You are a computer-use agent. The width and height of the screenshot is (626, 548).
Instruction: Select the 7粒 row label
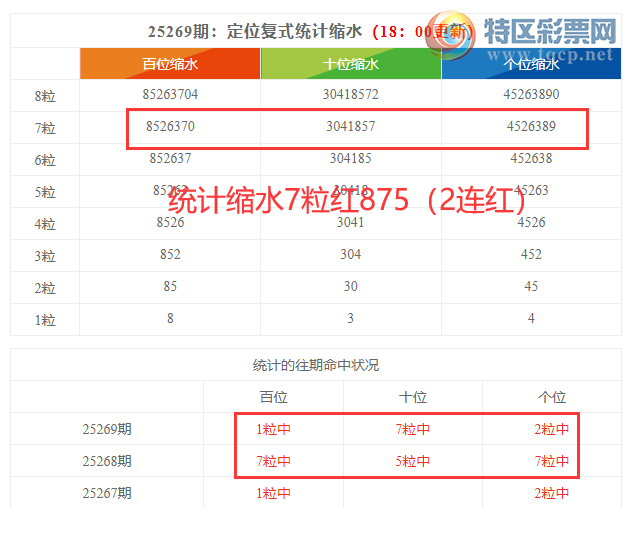pos(45,128)
